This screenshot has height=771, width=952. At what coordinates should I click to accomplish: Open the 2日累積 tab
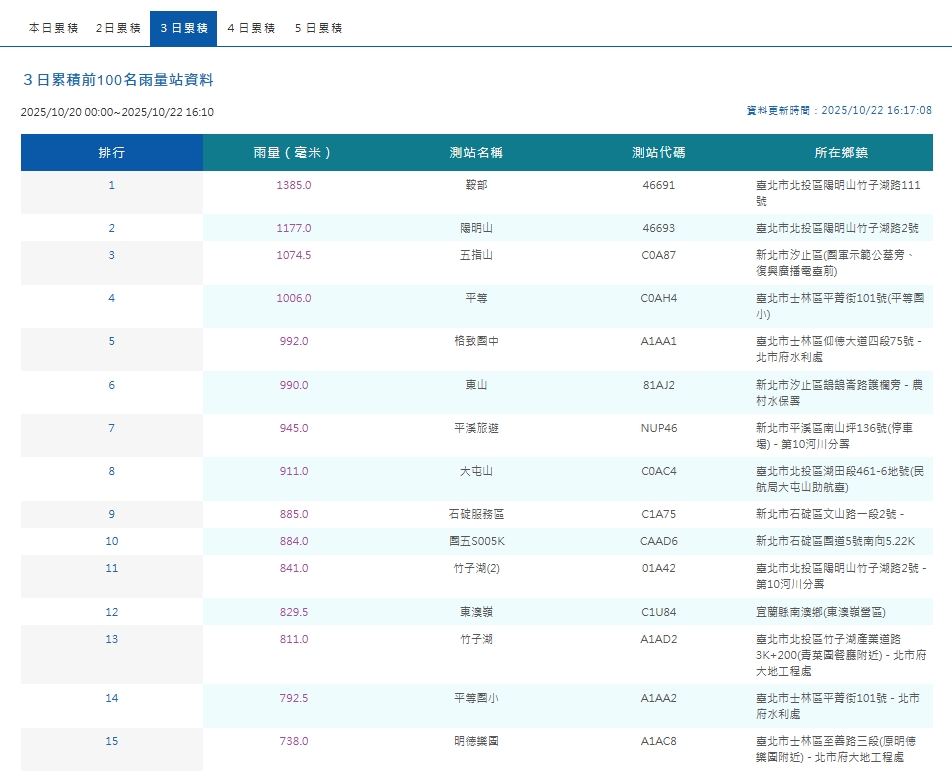pos(118,28)
